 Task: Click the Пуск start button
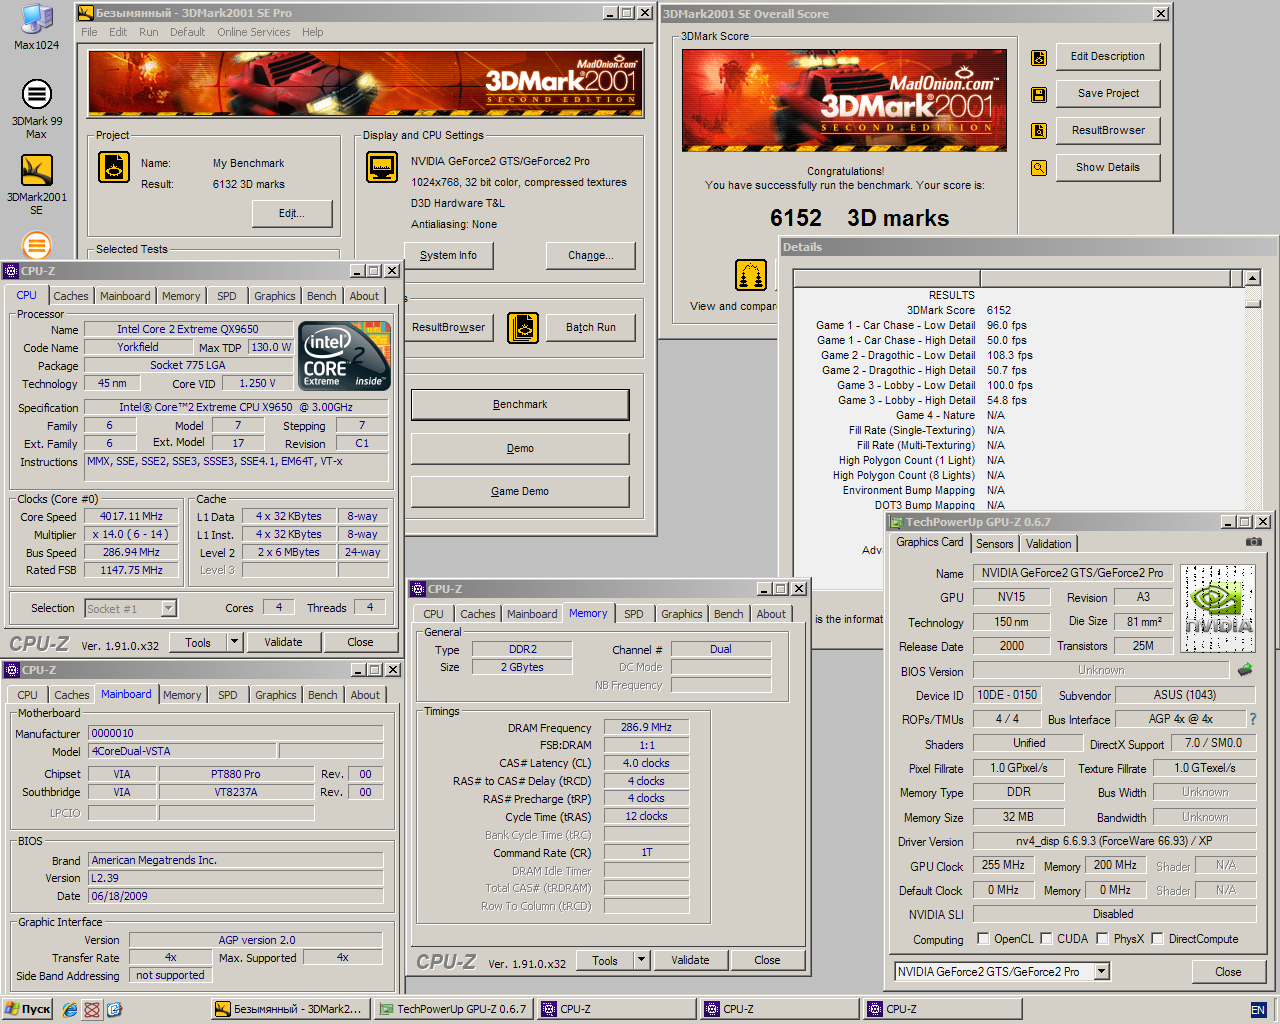pos(28,1010)
